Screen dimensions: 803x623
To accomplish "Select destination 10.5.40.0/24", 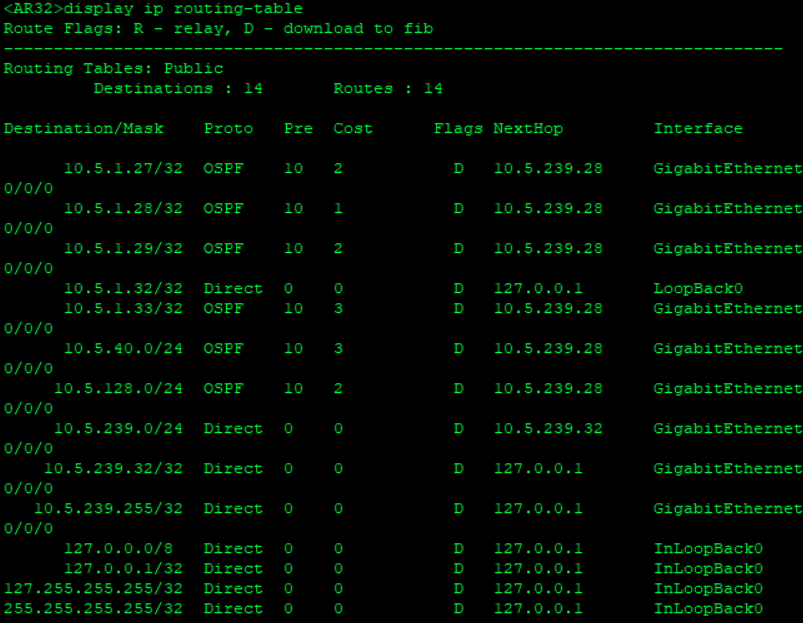I will [123, 348].
